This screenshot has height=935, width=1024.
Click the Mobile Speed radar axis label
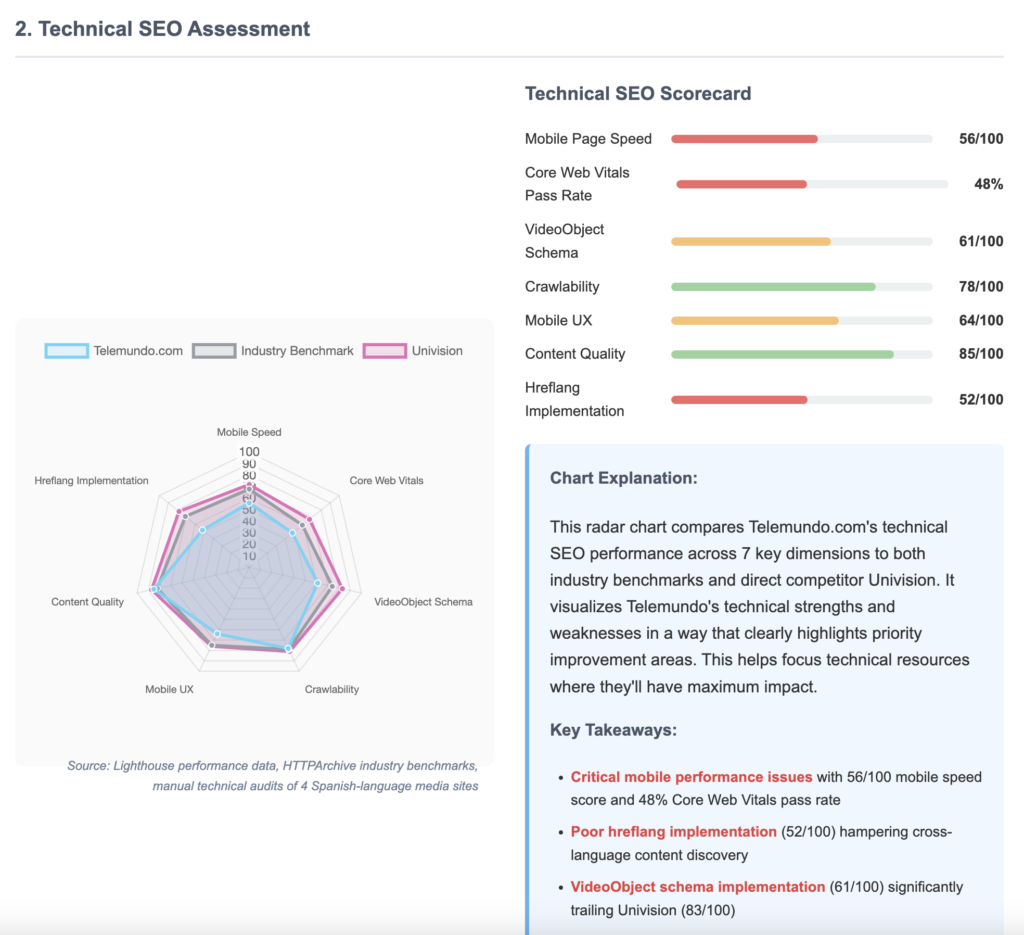[x=249, y=432]
